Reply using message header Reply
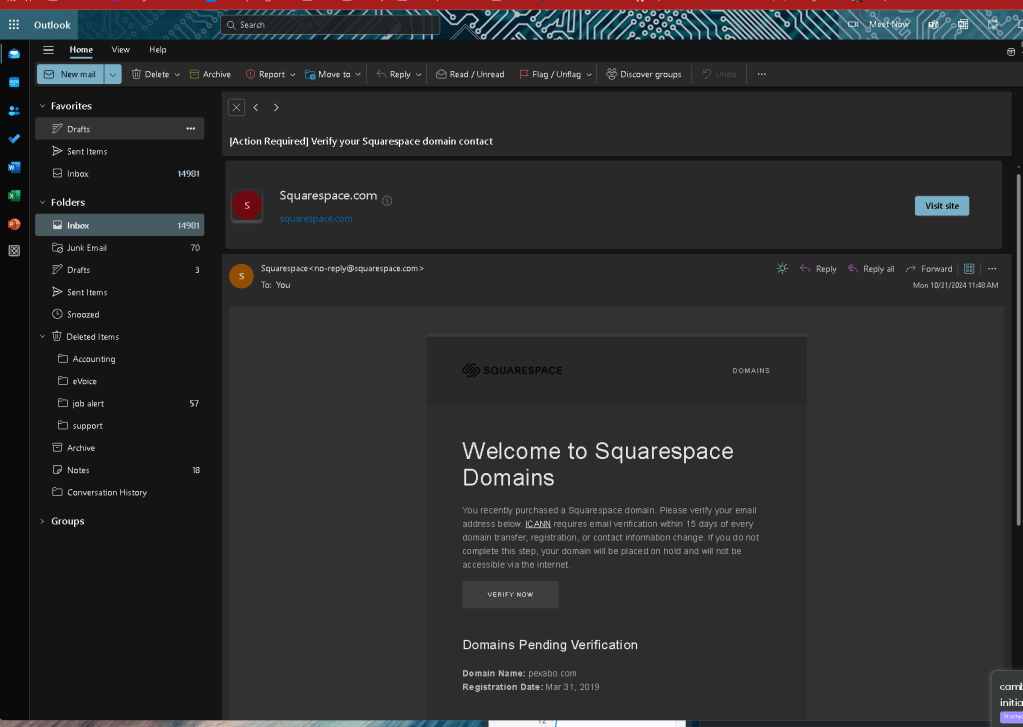This screenshot has height=727, width=1023. [818, 269]
